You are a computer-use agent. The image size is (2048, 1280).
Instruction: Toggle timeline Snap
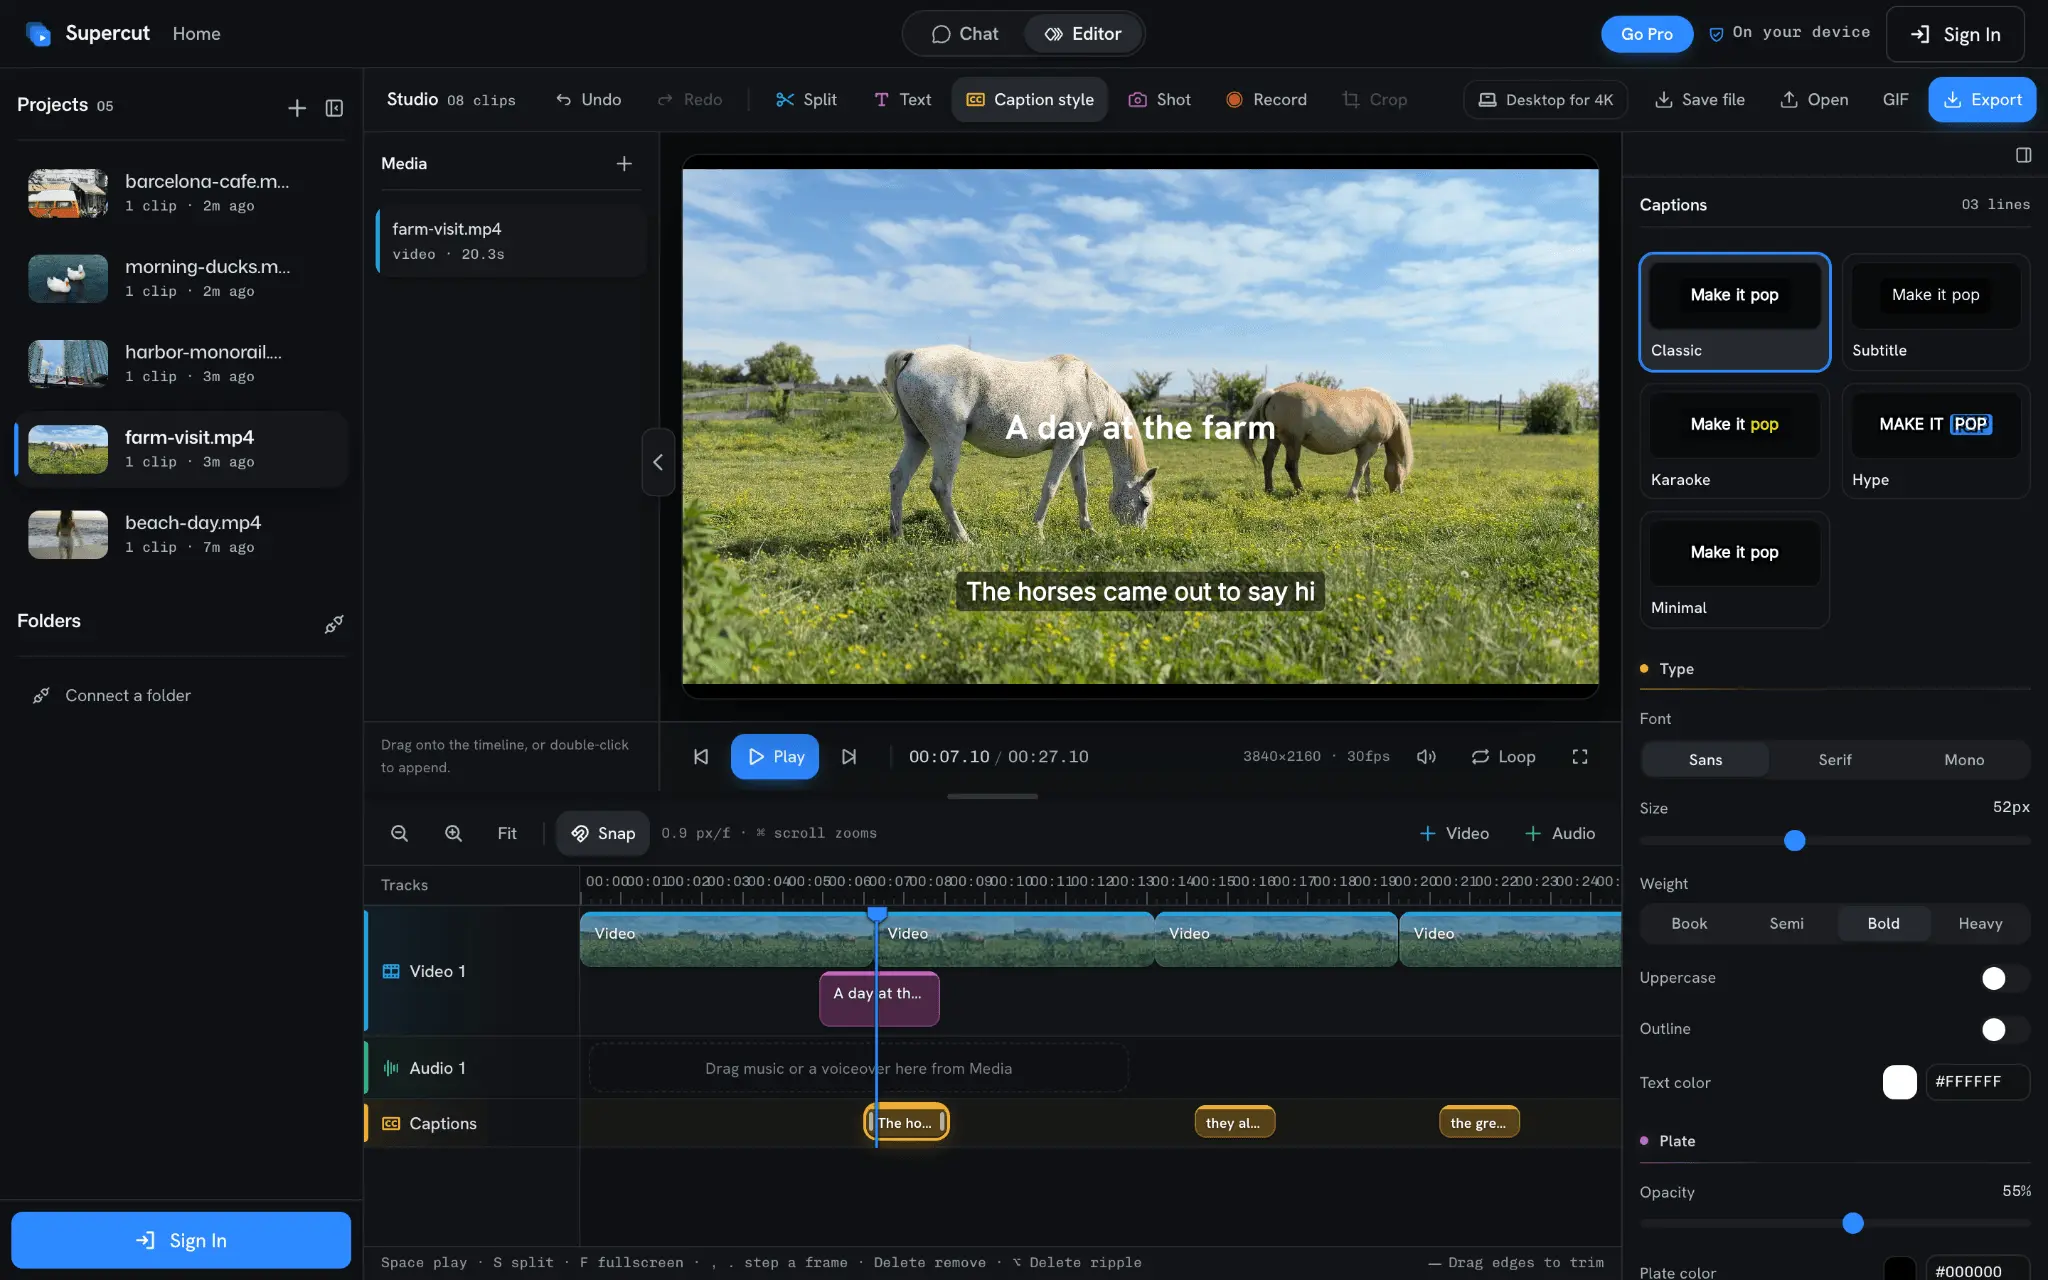[603, 833]
